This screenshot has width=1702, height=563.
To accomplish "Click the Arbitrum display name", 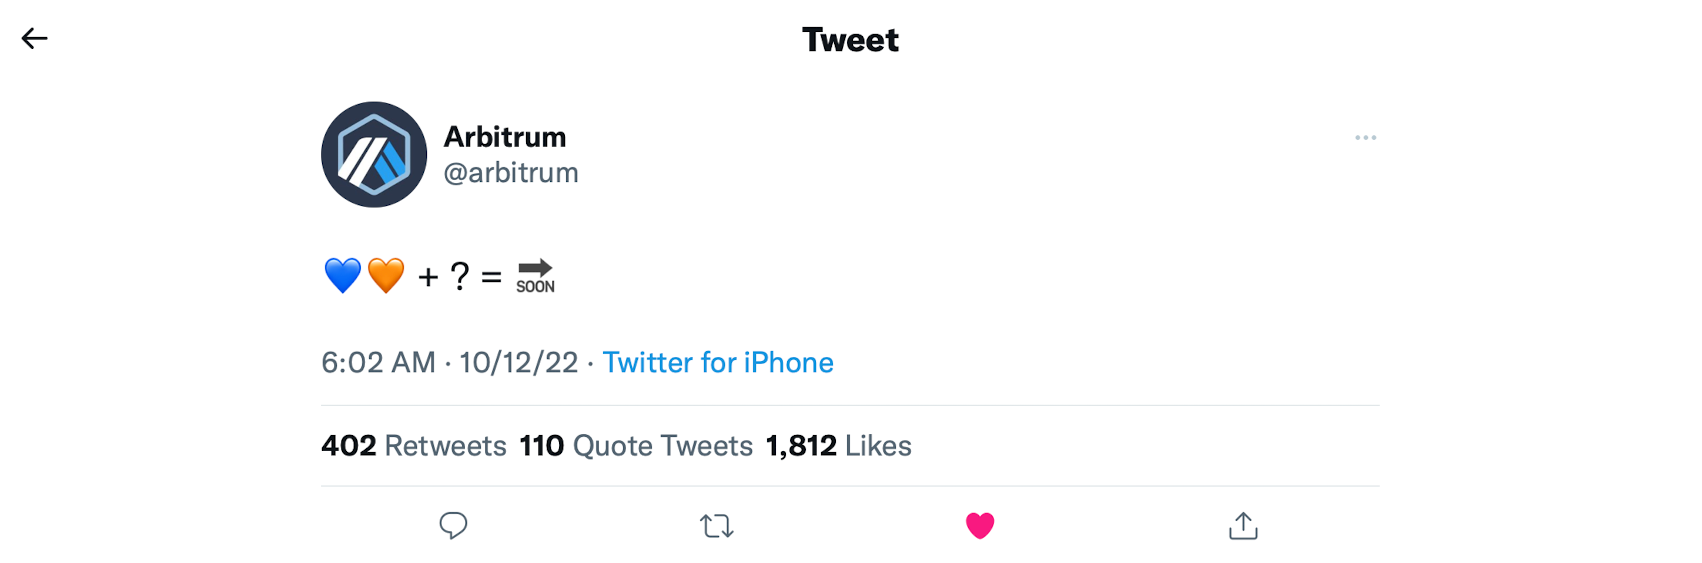I will 505,137.
